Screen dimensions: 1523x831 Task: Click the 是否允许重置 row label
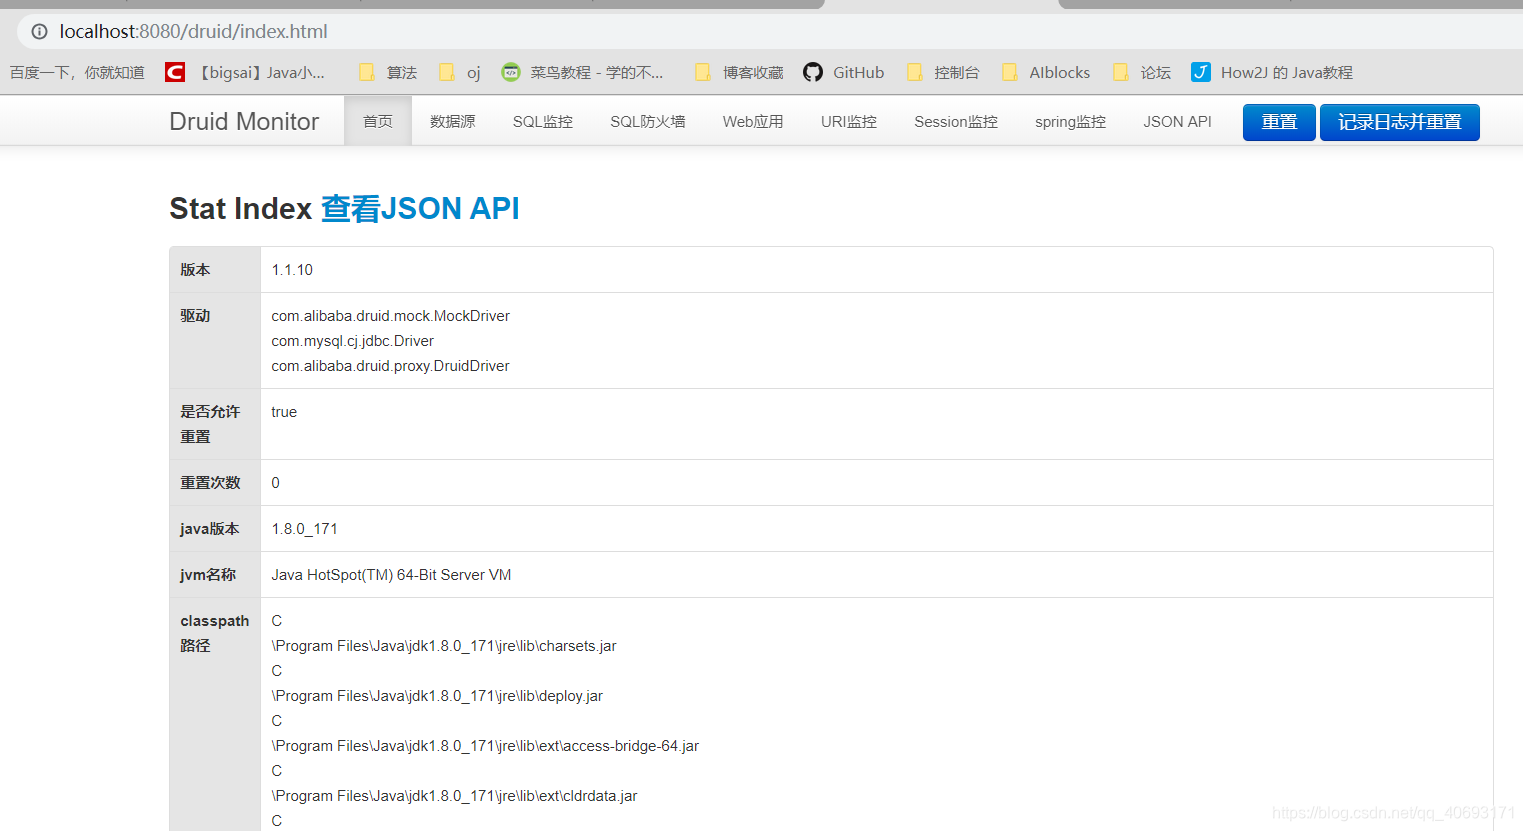coord(210,424)
